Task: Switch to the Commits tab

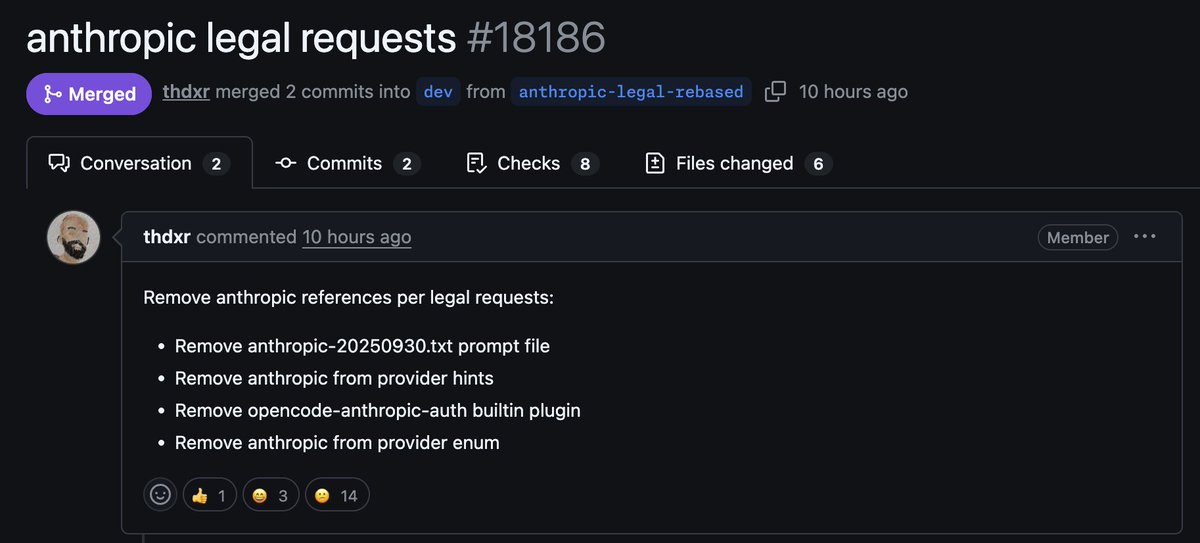Action: [x=347, y=163]
